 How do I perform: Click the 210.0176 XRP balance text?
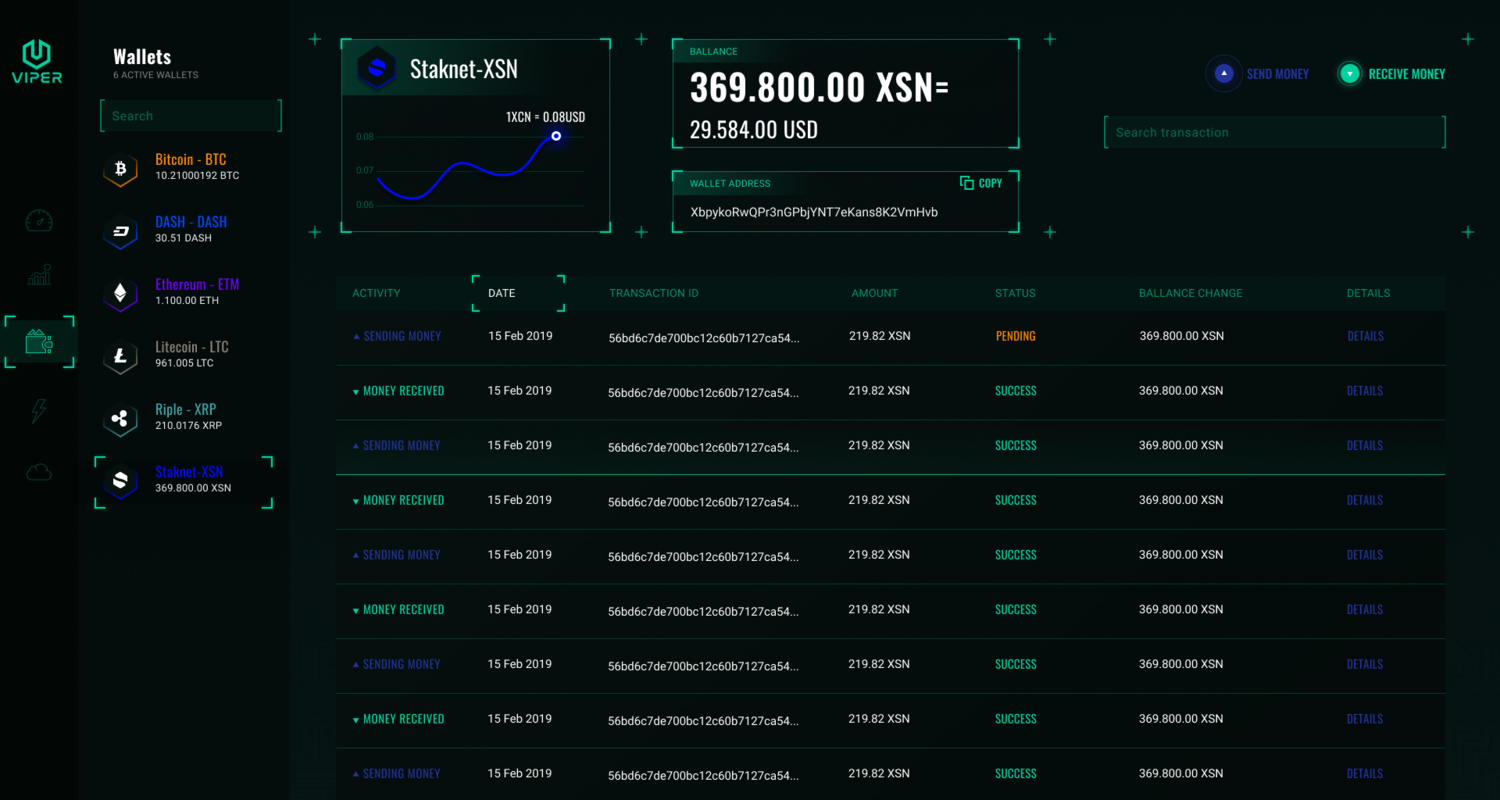click(188, 425)
